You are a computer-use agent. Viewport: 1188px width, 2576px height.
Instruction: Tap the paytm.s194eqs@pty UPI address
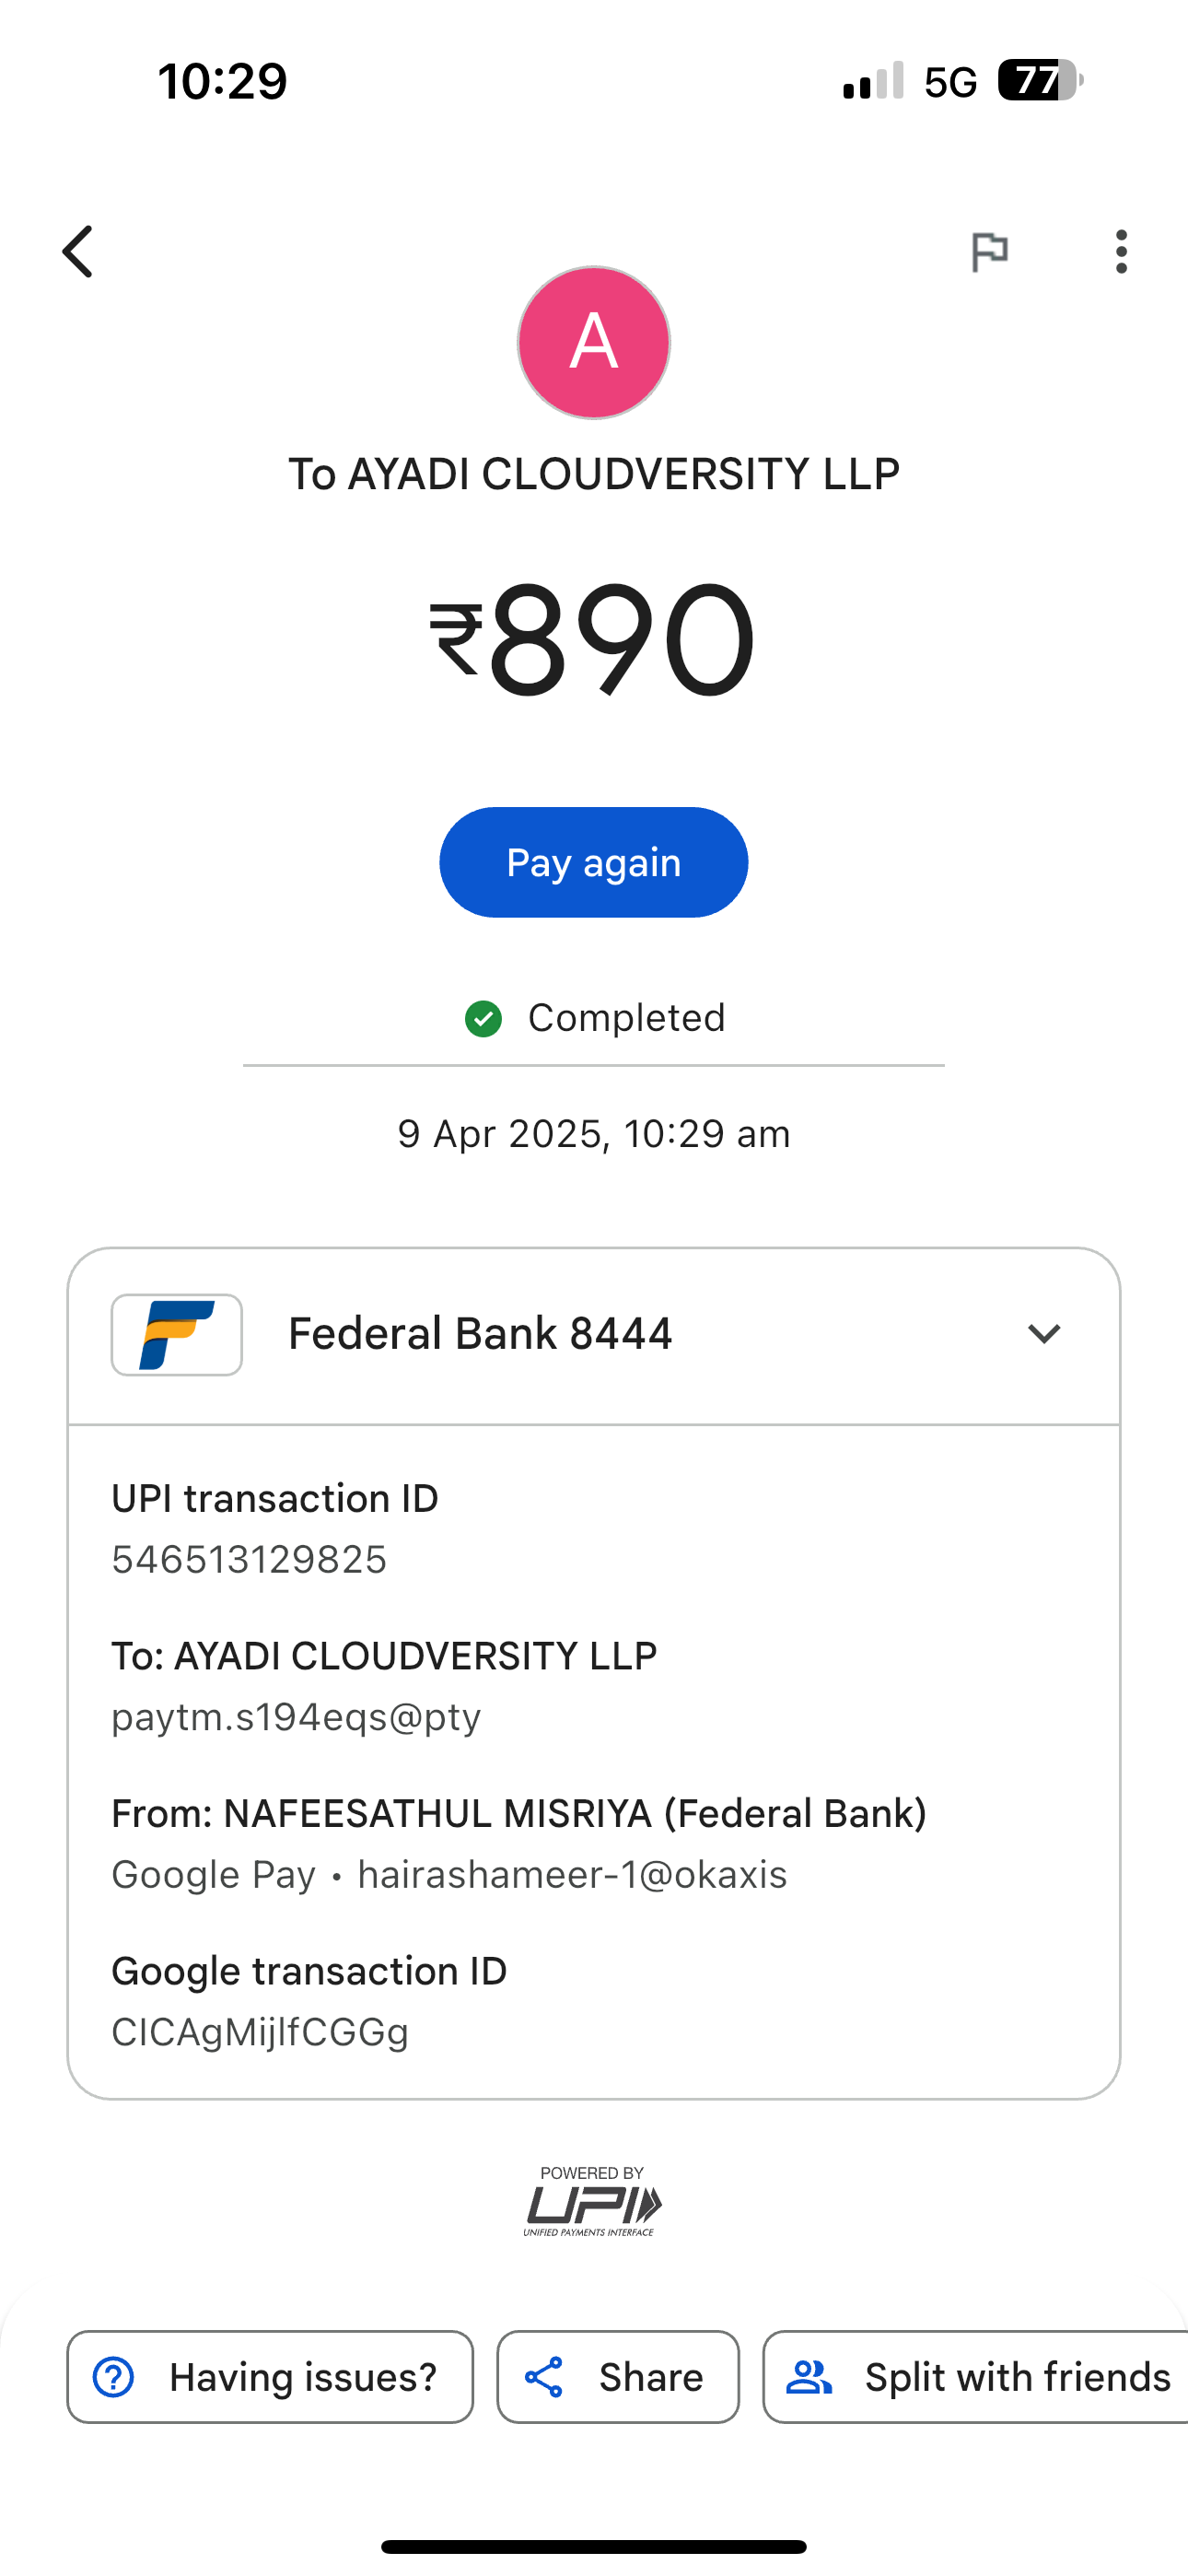pyautogui.click(x=296, y=1717)
